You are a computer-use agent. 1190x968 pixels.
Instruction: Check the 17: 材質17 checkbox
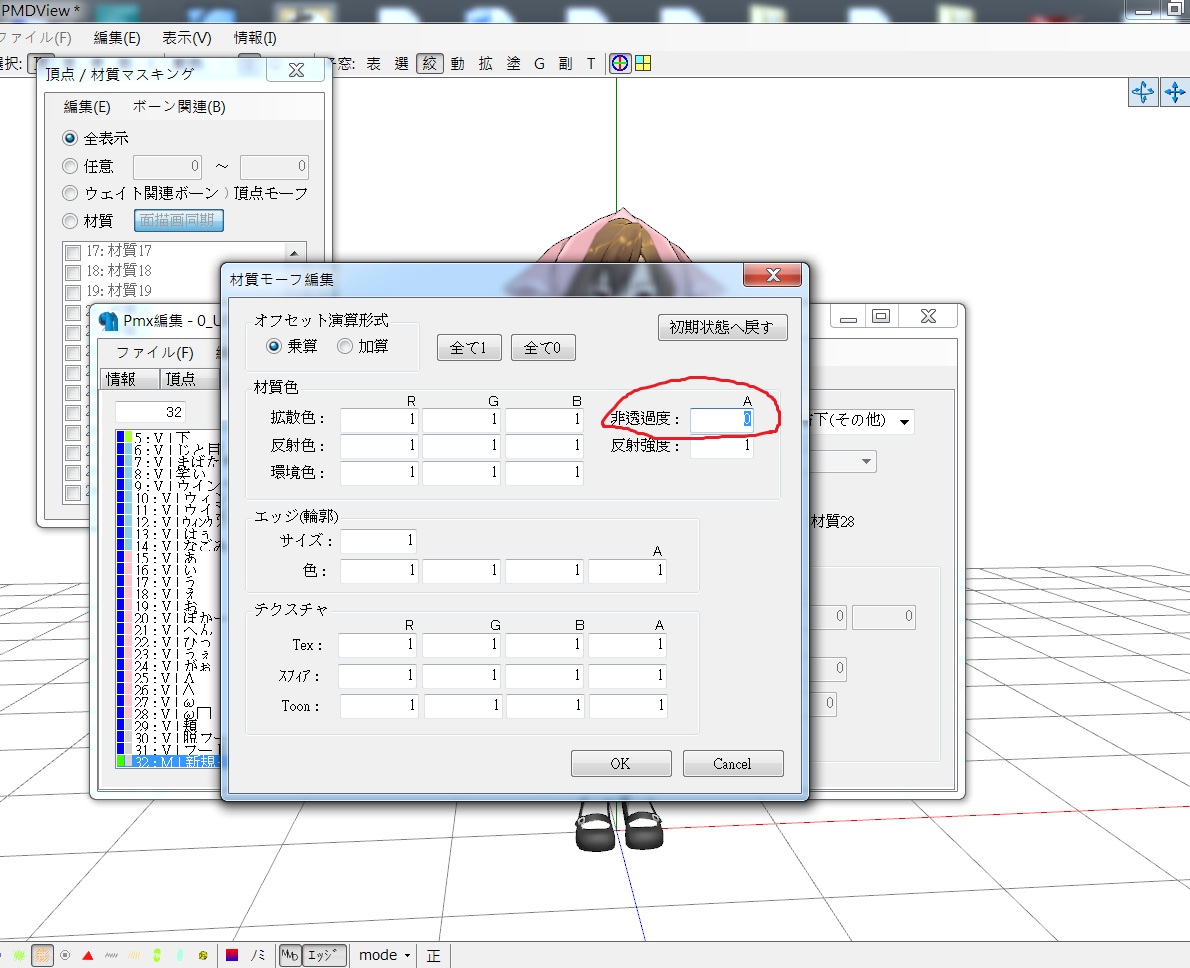click(x=74, y=251)
